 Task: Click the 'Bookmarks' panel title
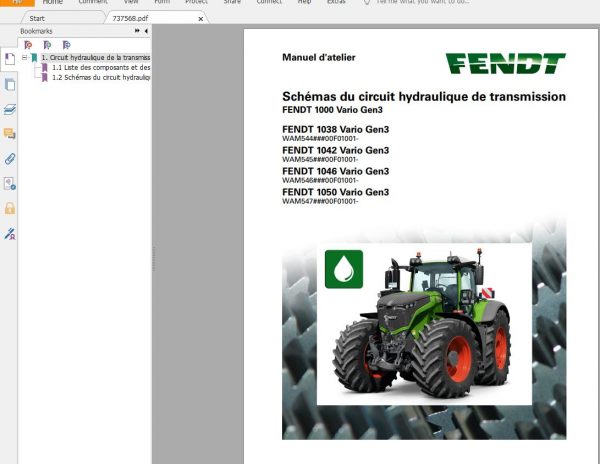(x=36, y=31)
